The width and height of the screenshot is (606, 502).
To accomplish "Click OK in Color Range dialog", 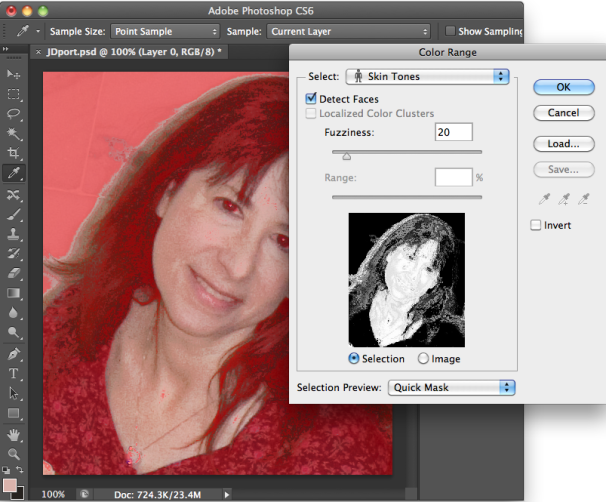I will (563, 87).
